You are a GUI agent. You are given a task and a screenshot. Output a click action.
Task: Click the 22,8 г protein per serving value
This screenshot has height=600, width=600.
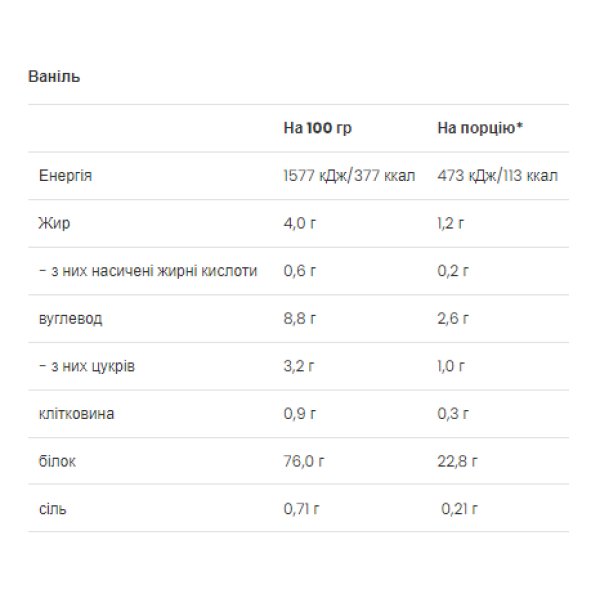pos(458,461)
